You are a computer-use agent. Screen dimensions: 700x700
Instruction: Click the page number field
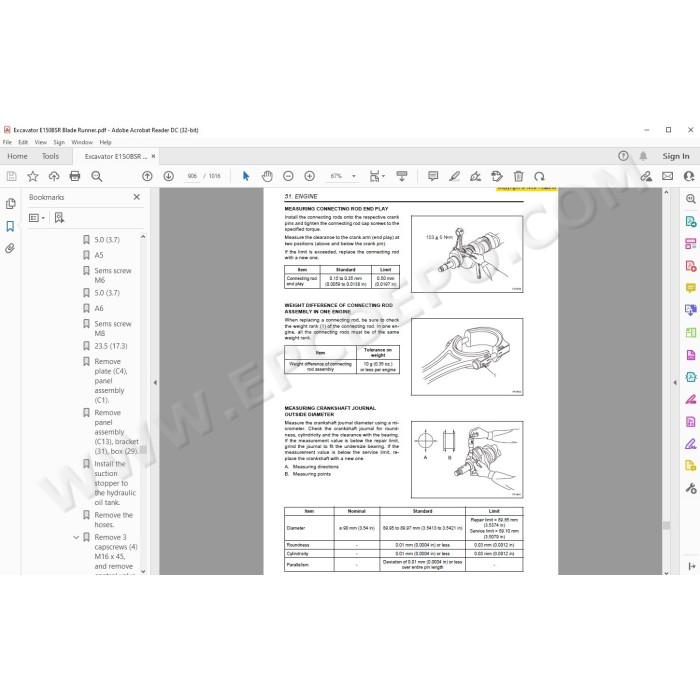[192, 176]
